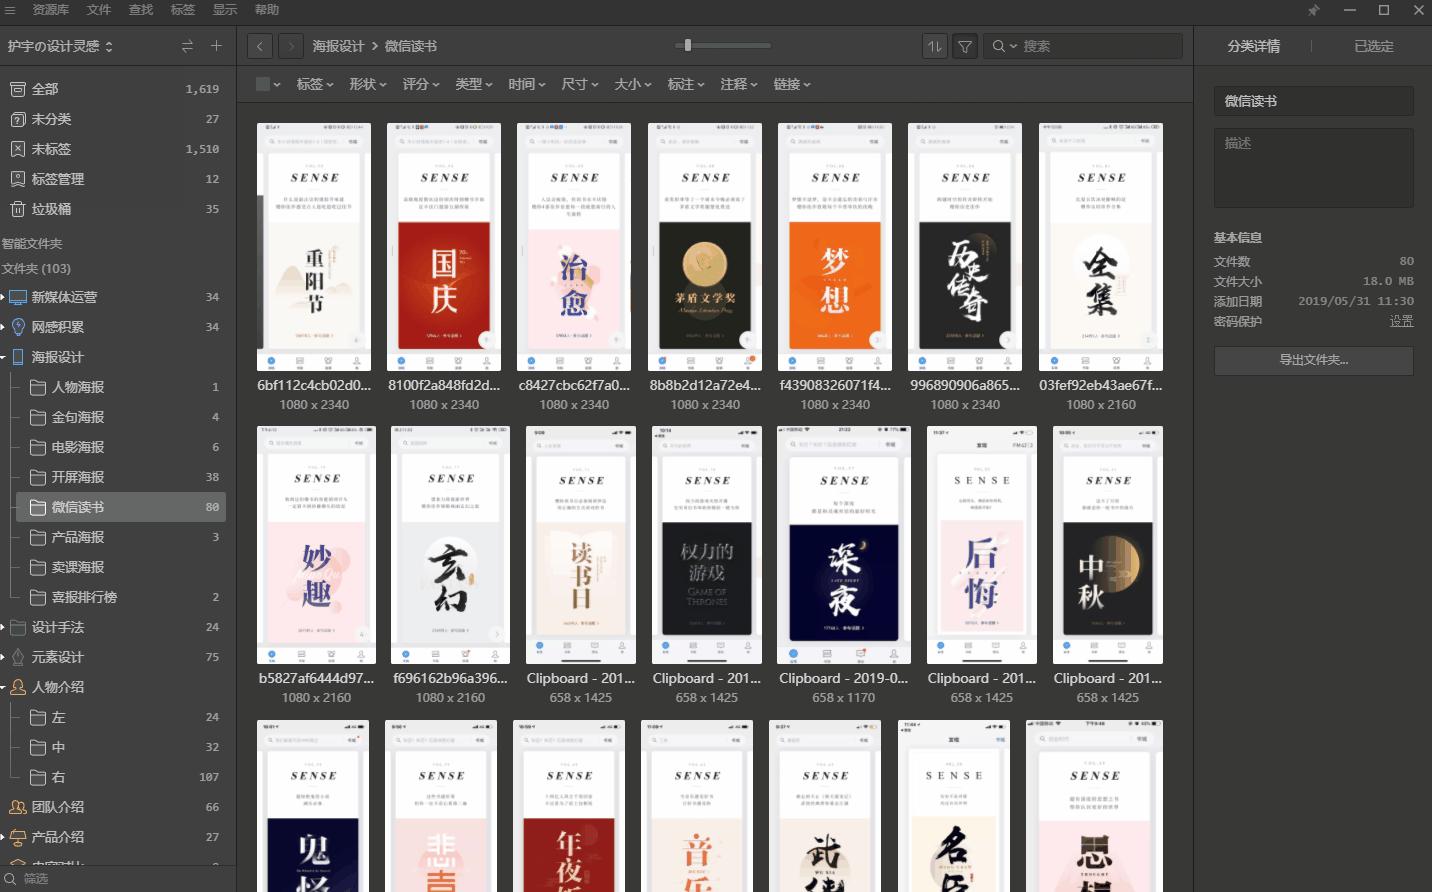Click the filter funnel icon
Screen dimensions: 1432x892
click(965, 46)
